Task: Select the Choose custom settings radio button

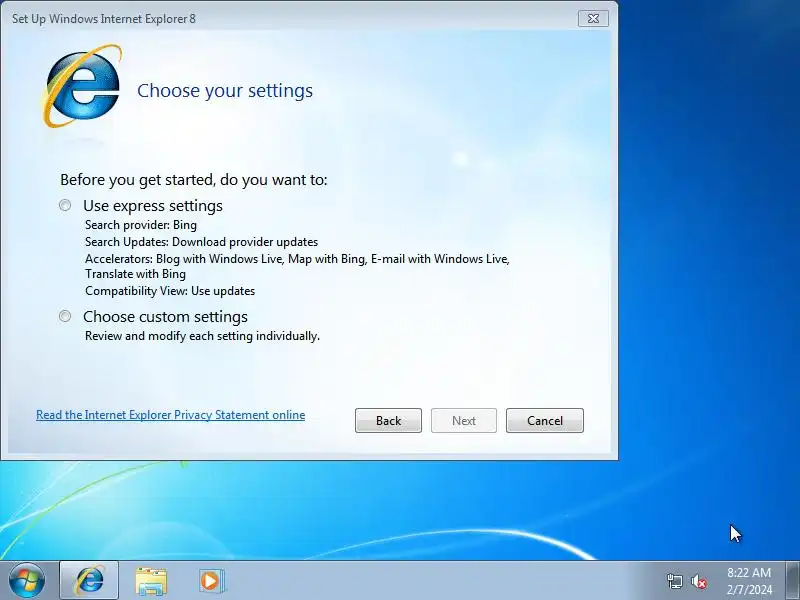Action: click(65, 316)
